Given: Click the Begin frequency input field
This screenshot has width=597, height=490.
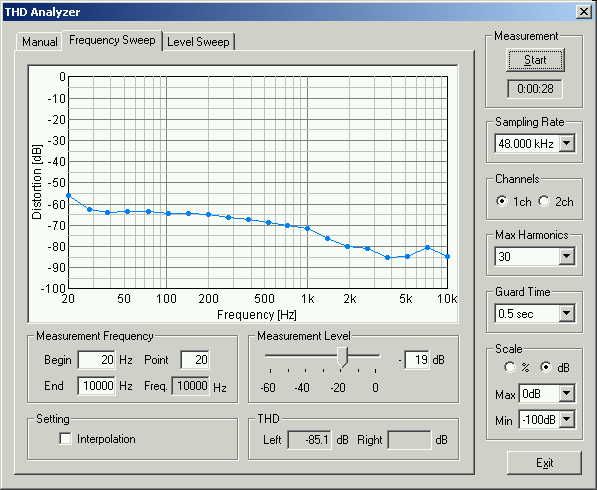Looking at the screenshot, I should point(96,359).
